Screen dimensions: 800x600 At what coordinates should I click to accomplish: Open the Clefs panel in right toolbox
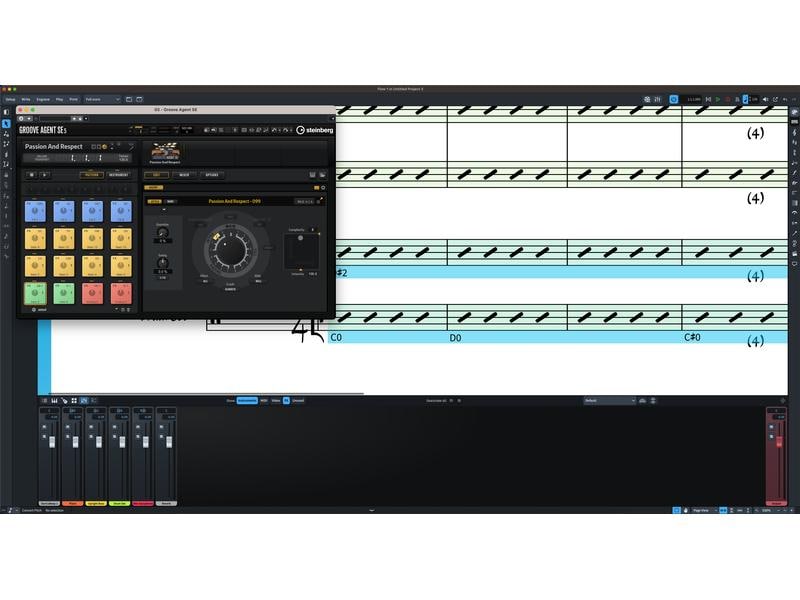click(794, 132)
